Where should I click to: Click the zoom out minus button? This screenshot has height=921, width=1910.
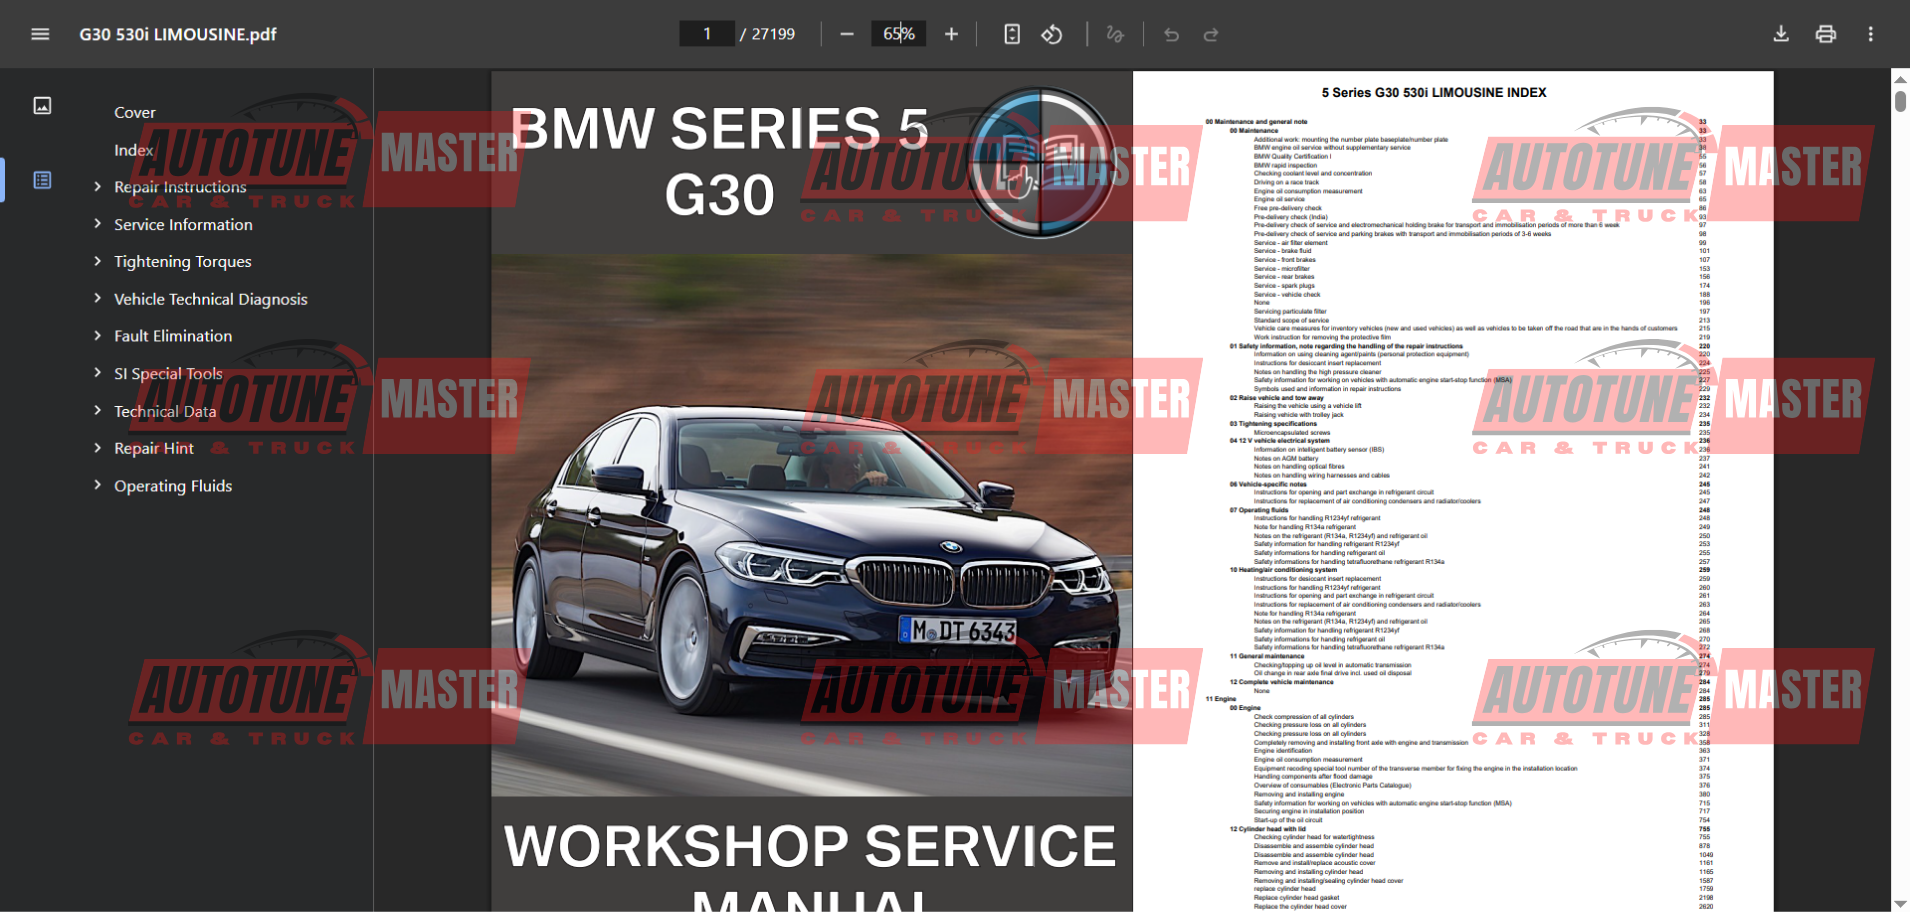(x=847, y=34)
